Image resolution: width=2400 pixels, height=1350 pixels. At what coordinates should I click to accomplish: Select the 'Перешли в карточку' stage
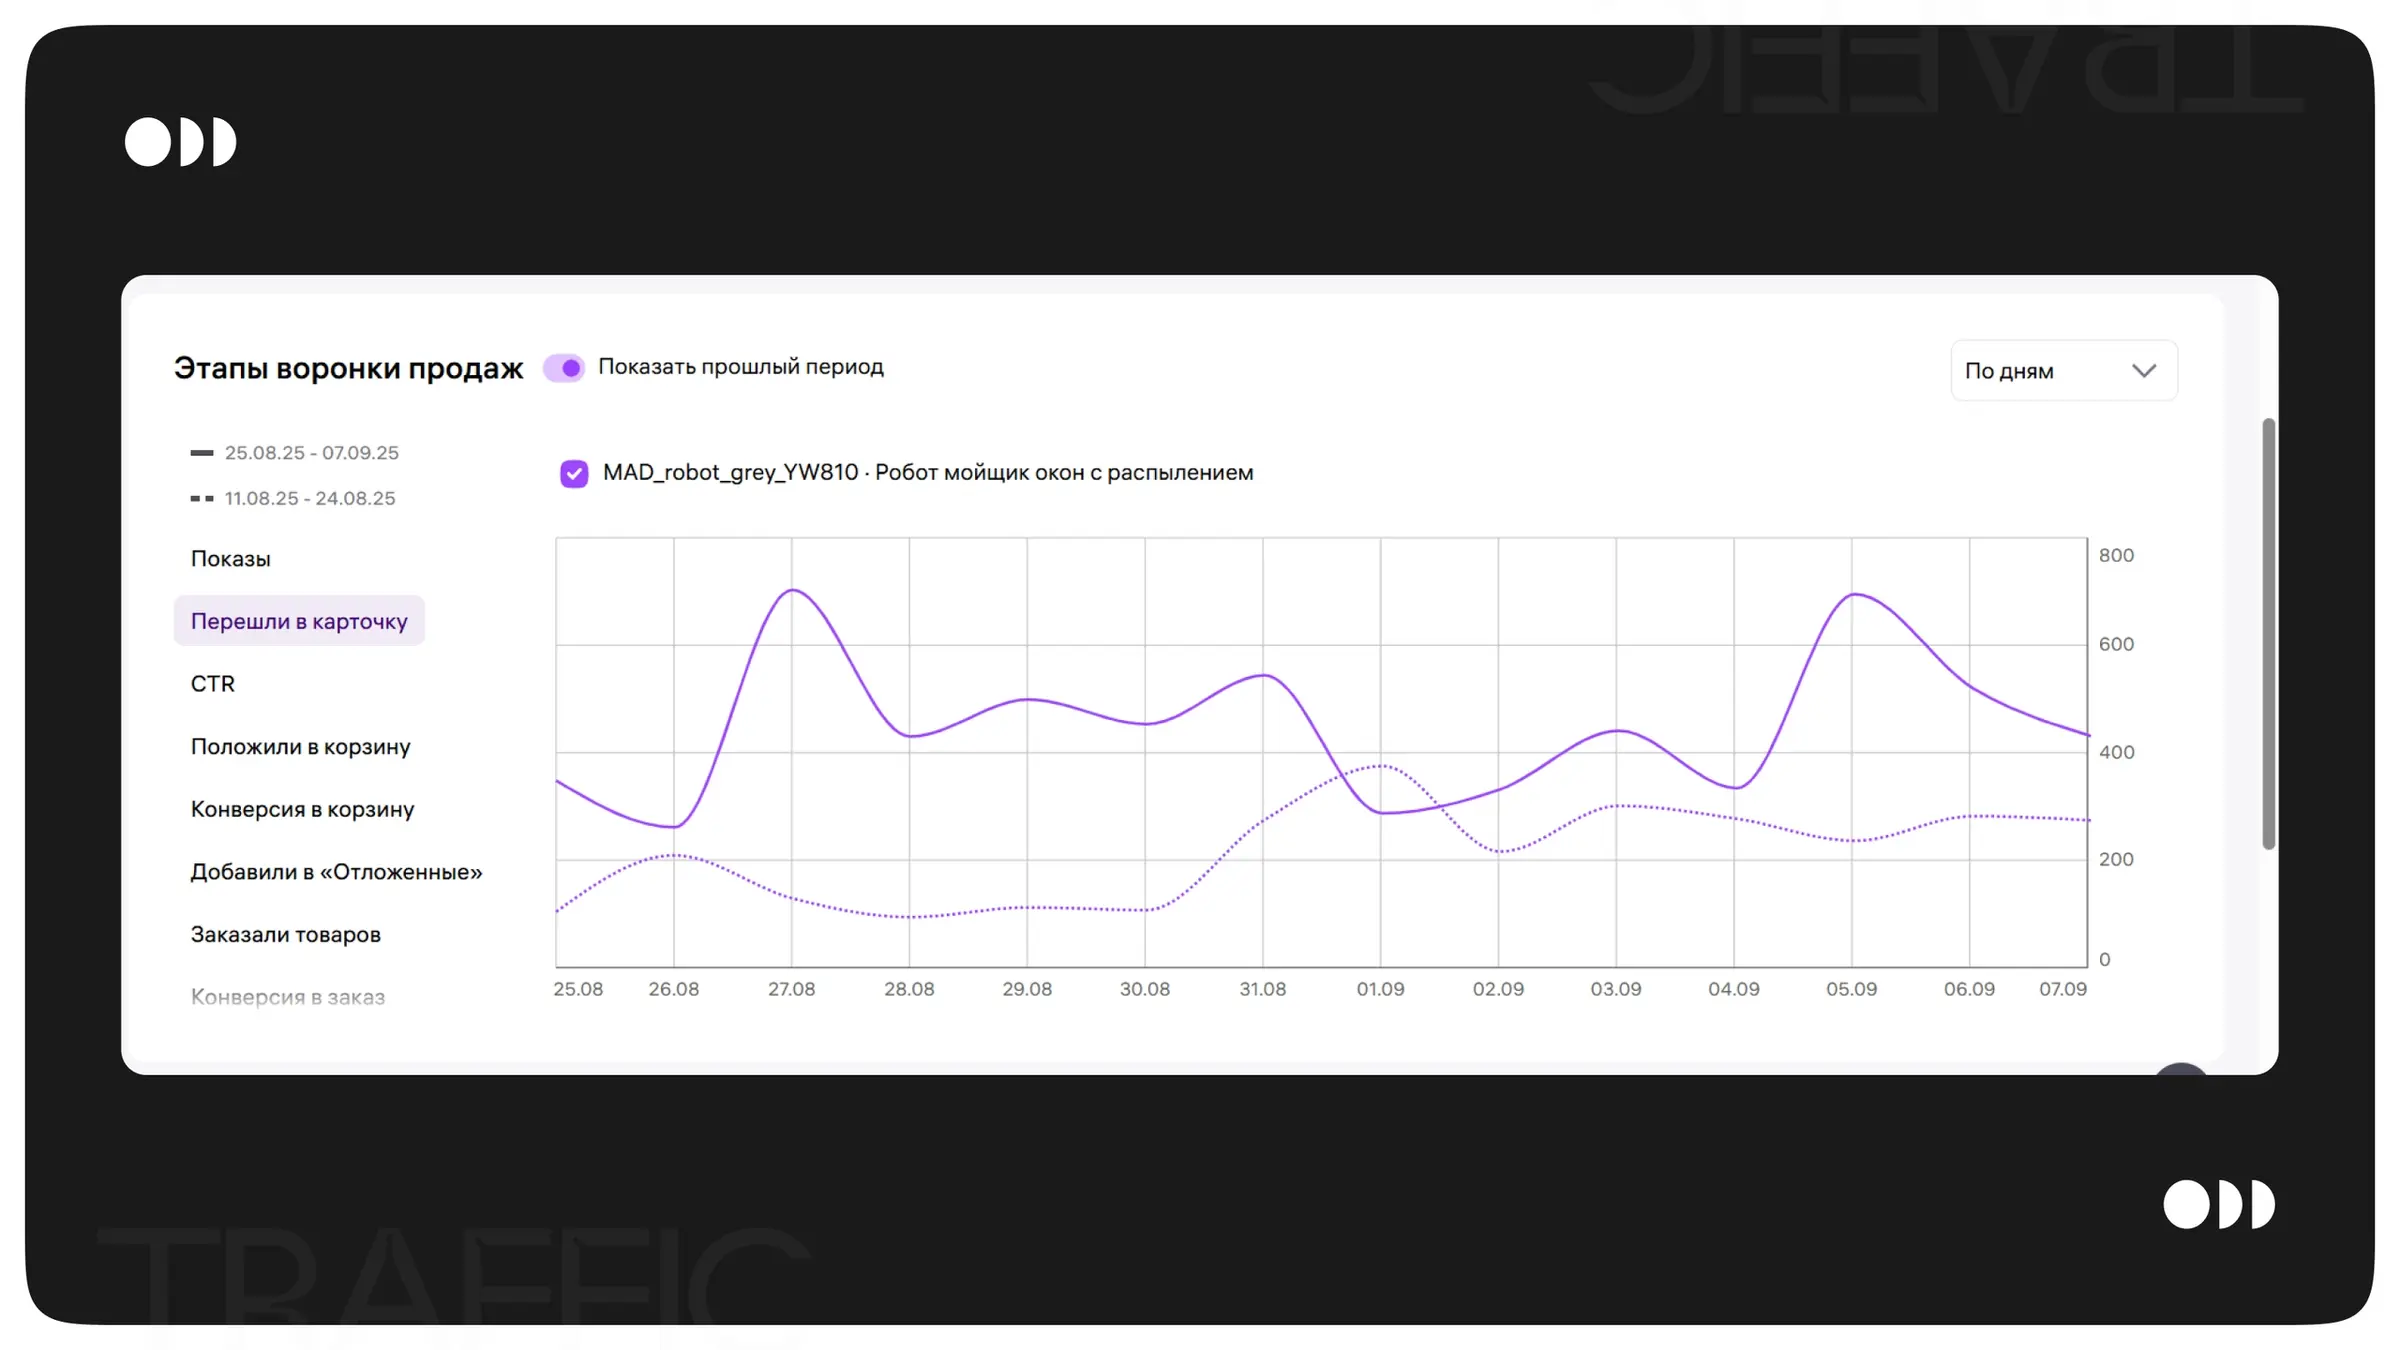point(299,621)
